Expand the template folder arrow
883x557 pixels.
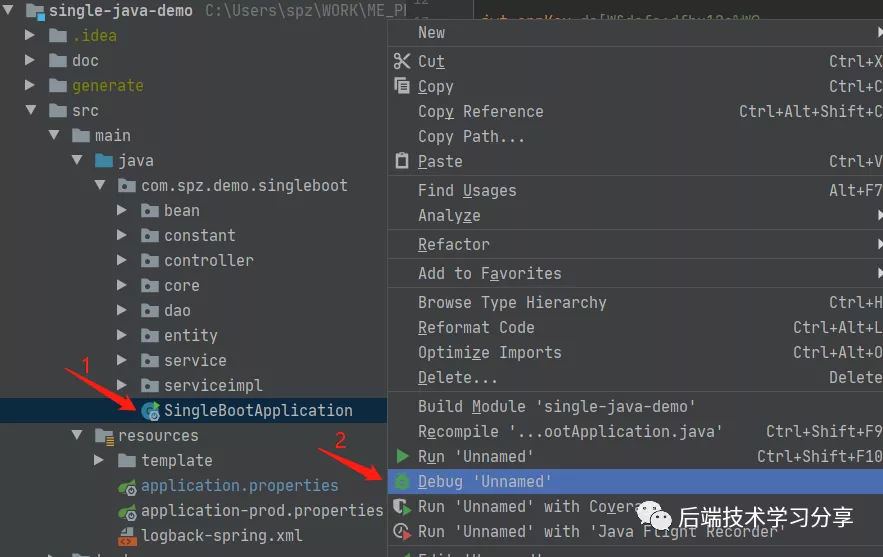pos(99,460)
